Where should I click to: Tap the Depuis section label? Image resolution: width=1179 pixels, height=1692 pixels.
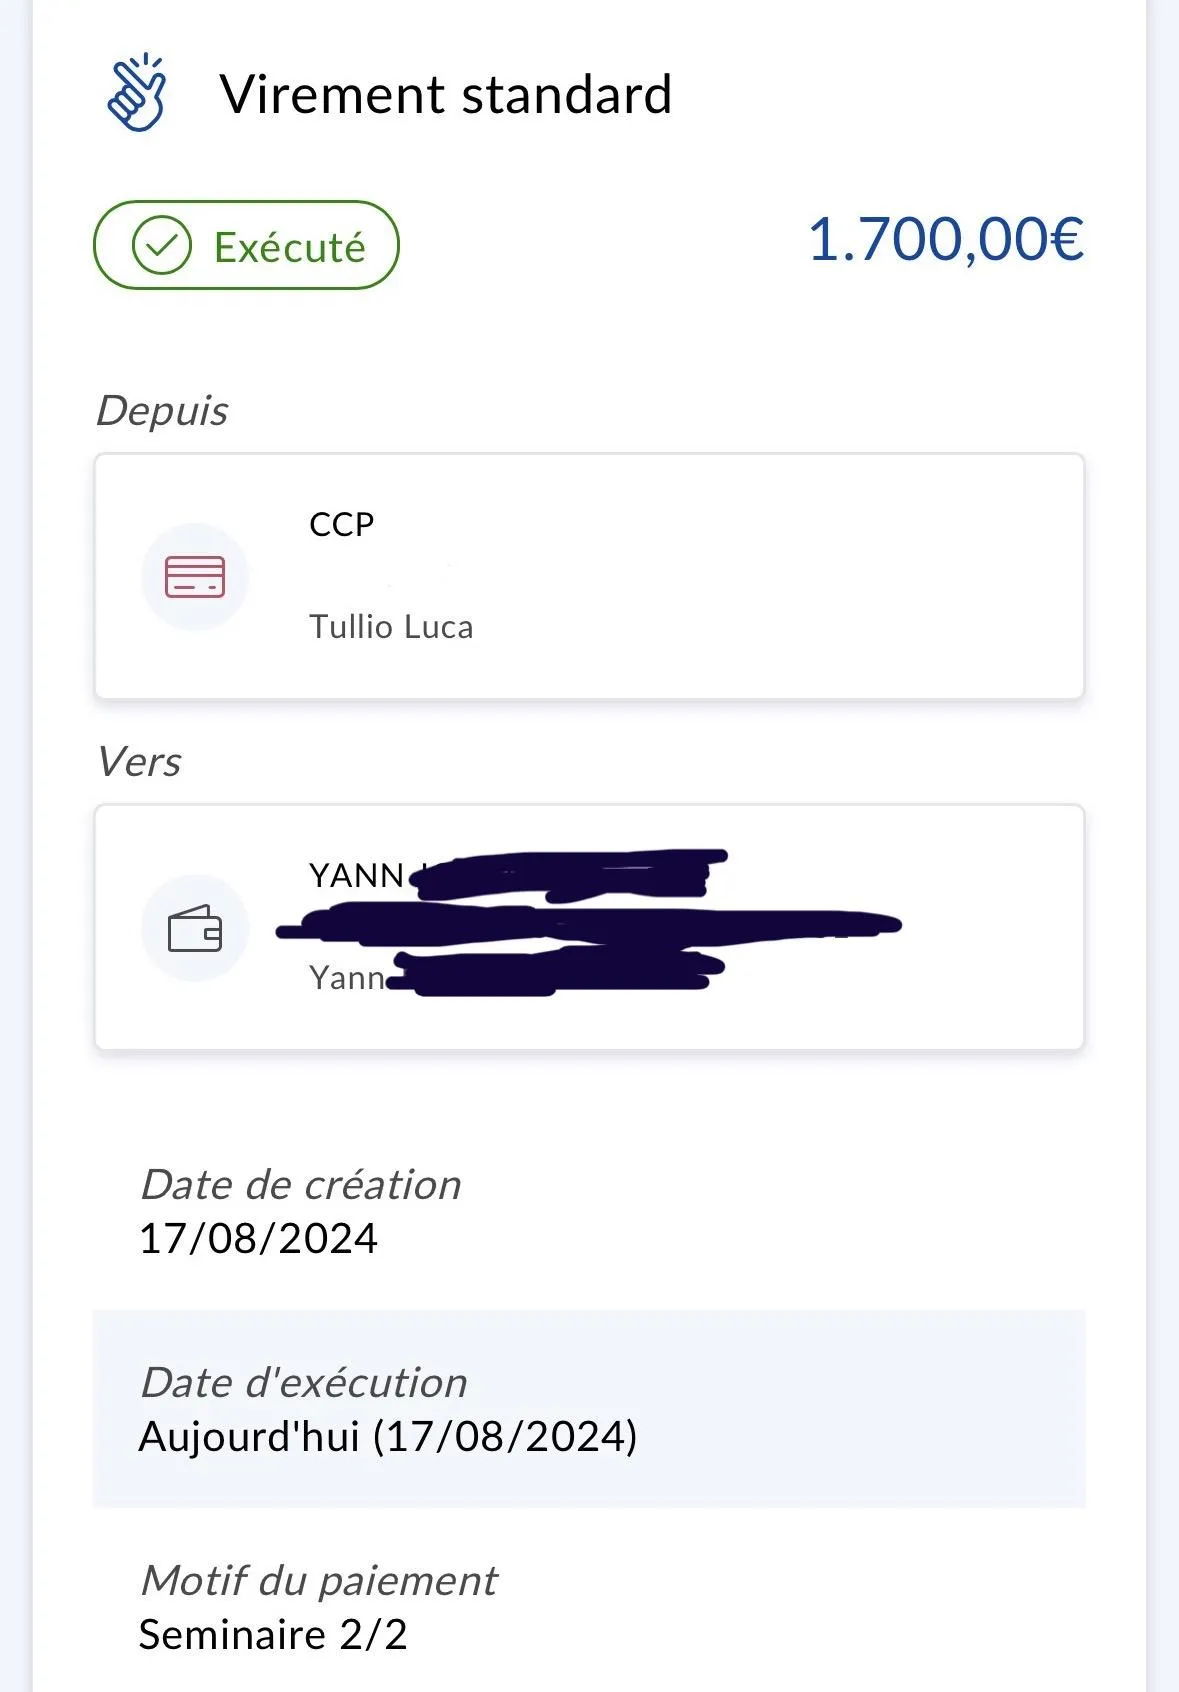coord(162,411)
